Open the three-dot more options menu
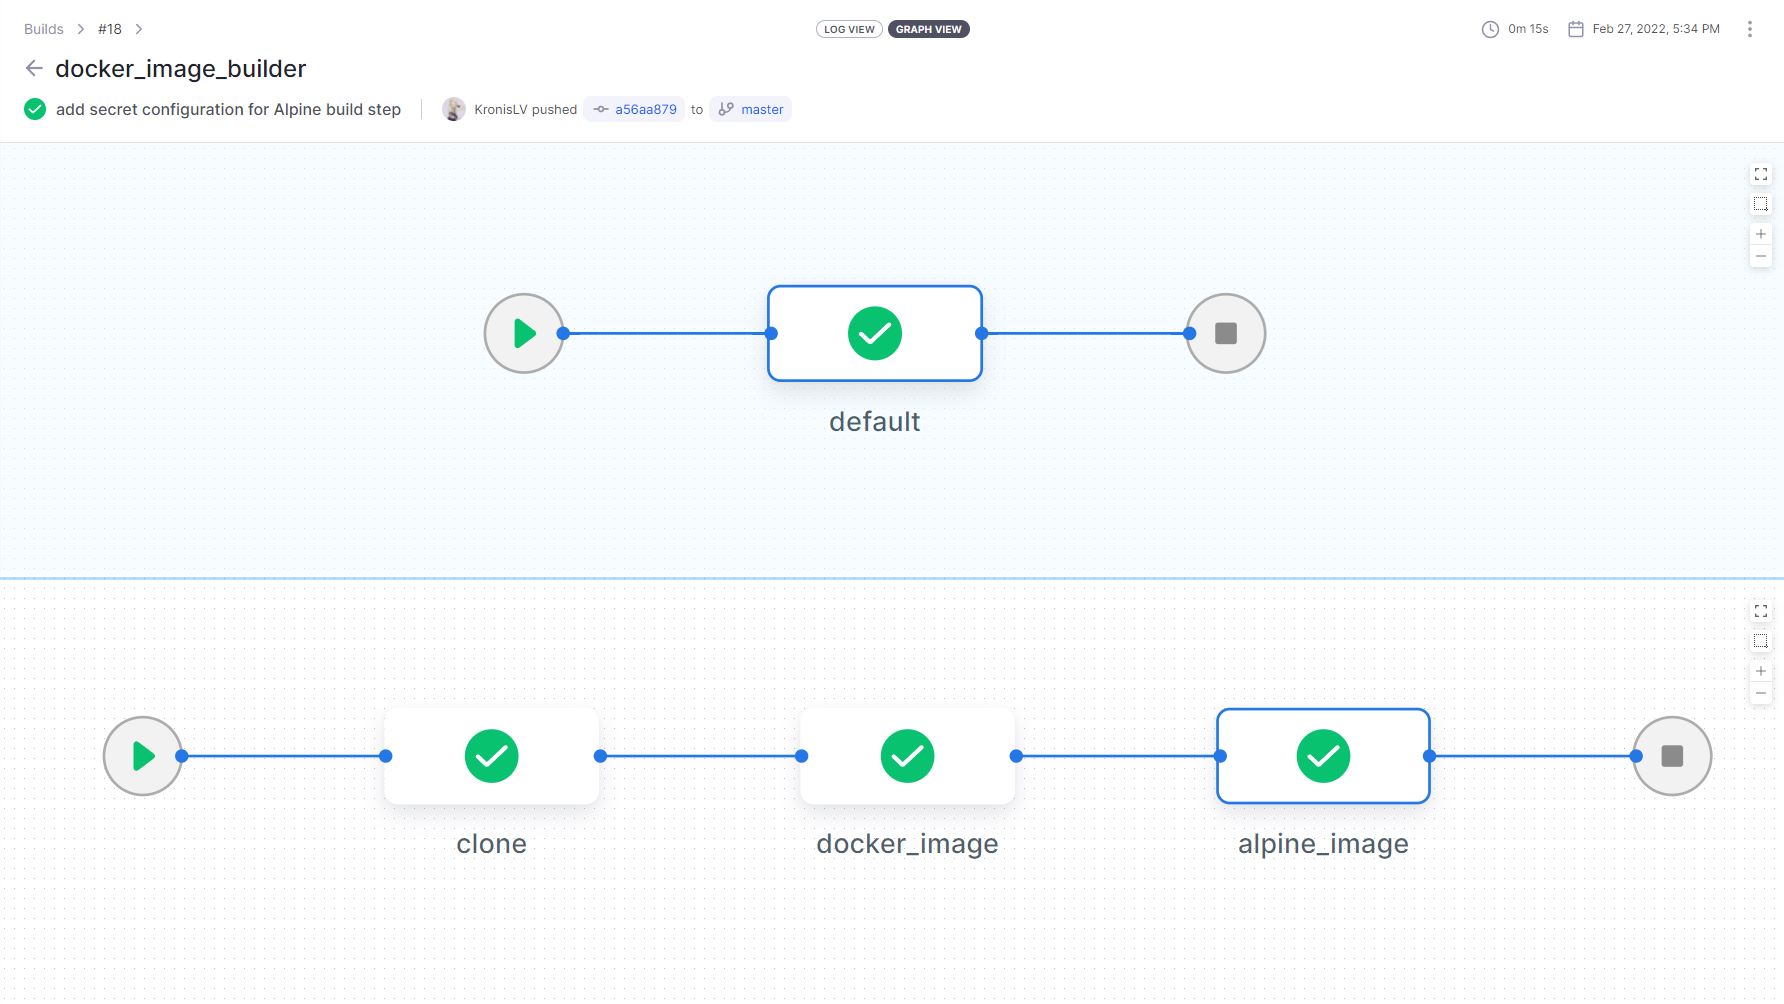The height and width of the screenshot is (1004, 1784). click(x=1750, y=29)
